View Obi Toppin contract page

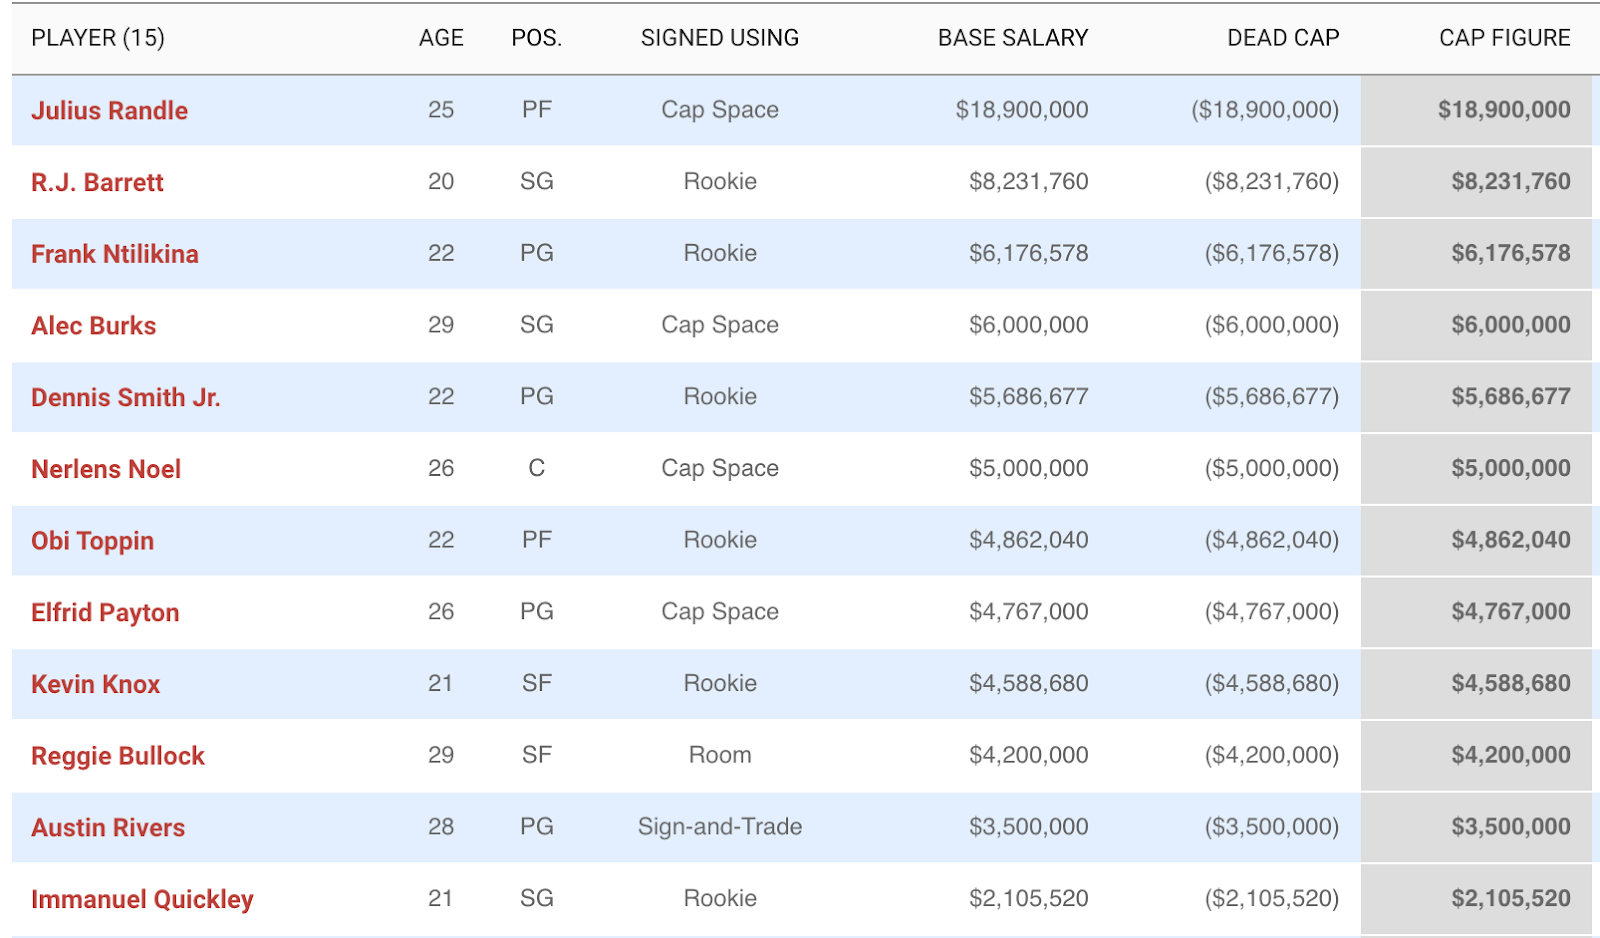pyautogui.click(x=92, y=541)
